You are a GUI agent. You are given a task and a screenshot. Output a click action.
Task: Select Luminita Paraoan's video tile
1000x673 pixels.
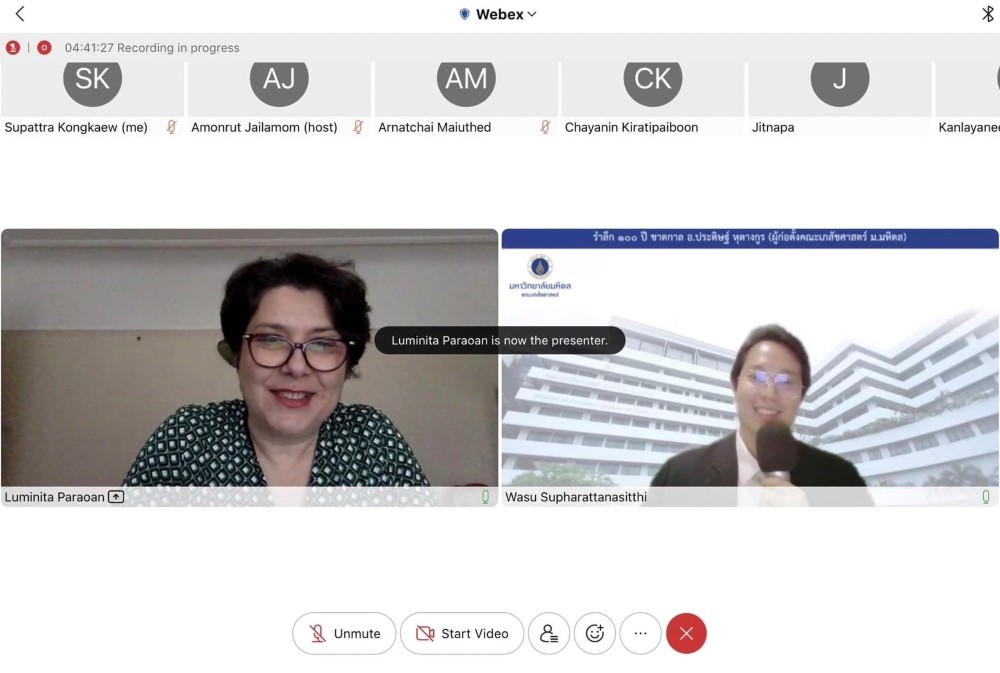point(249,360)
